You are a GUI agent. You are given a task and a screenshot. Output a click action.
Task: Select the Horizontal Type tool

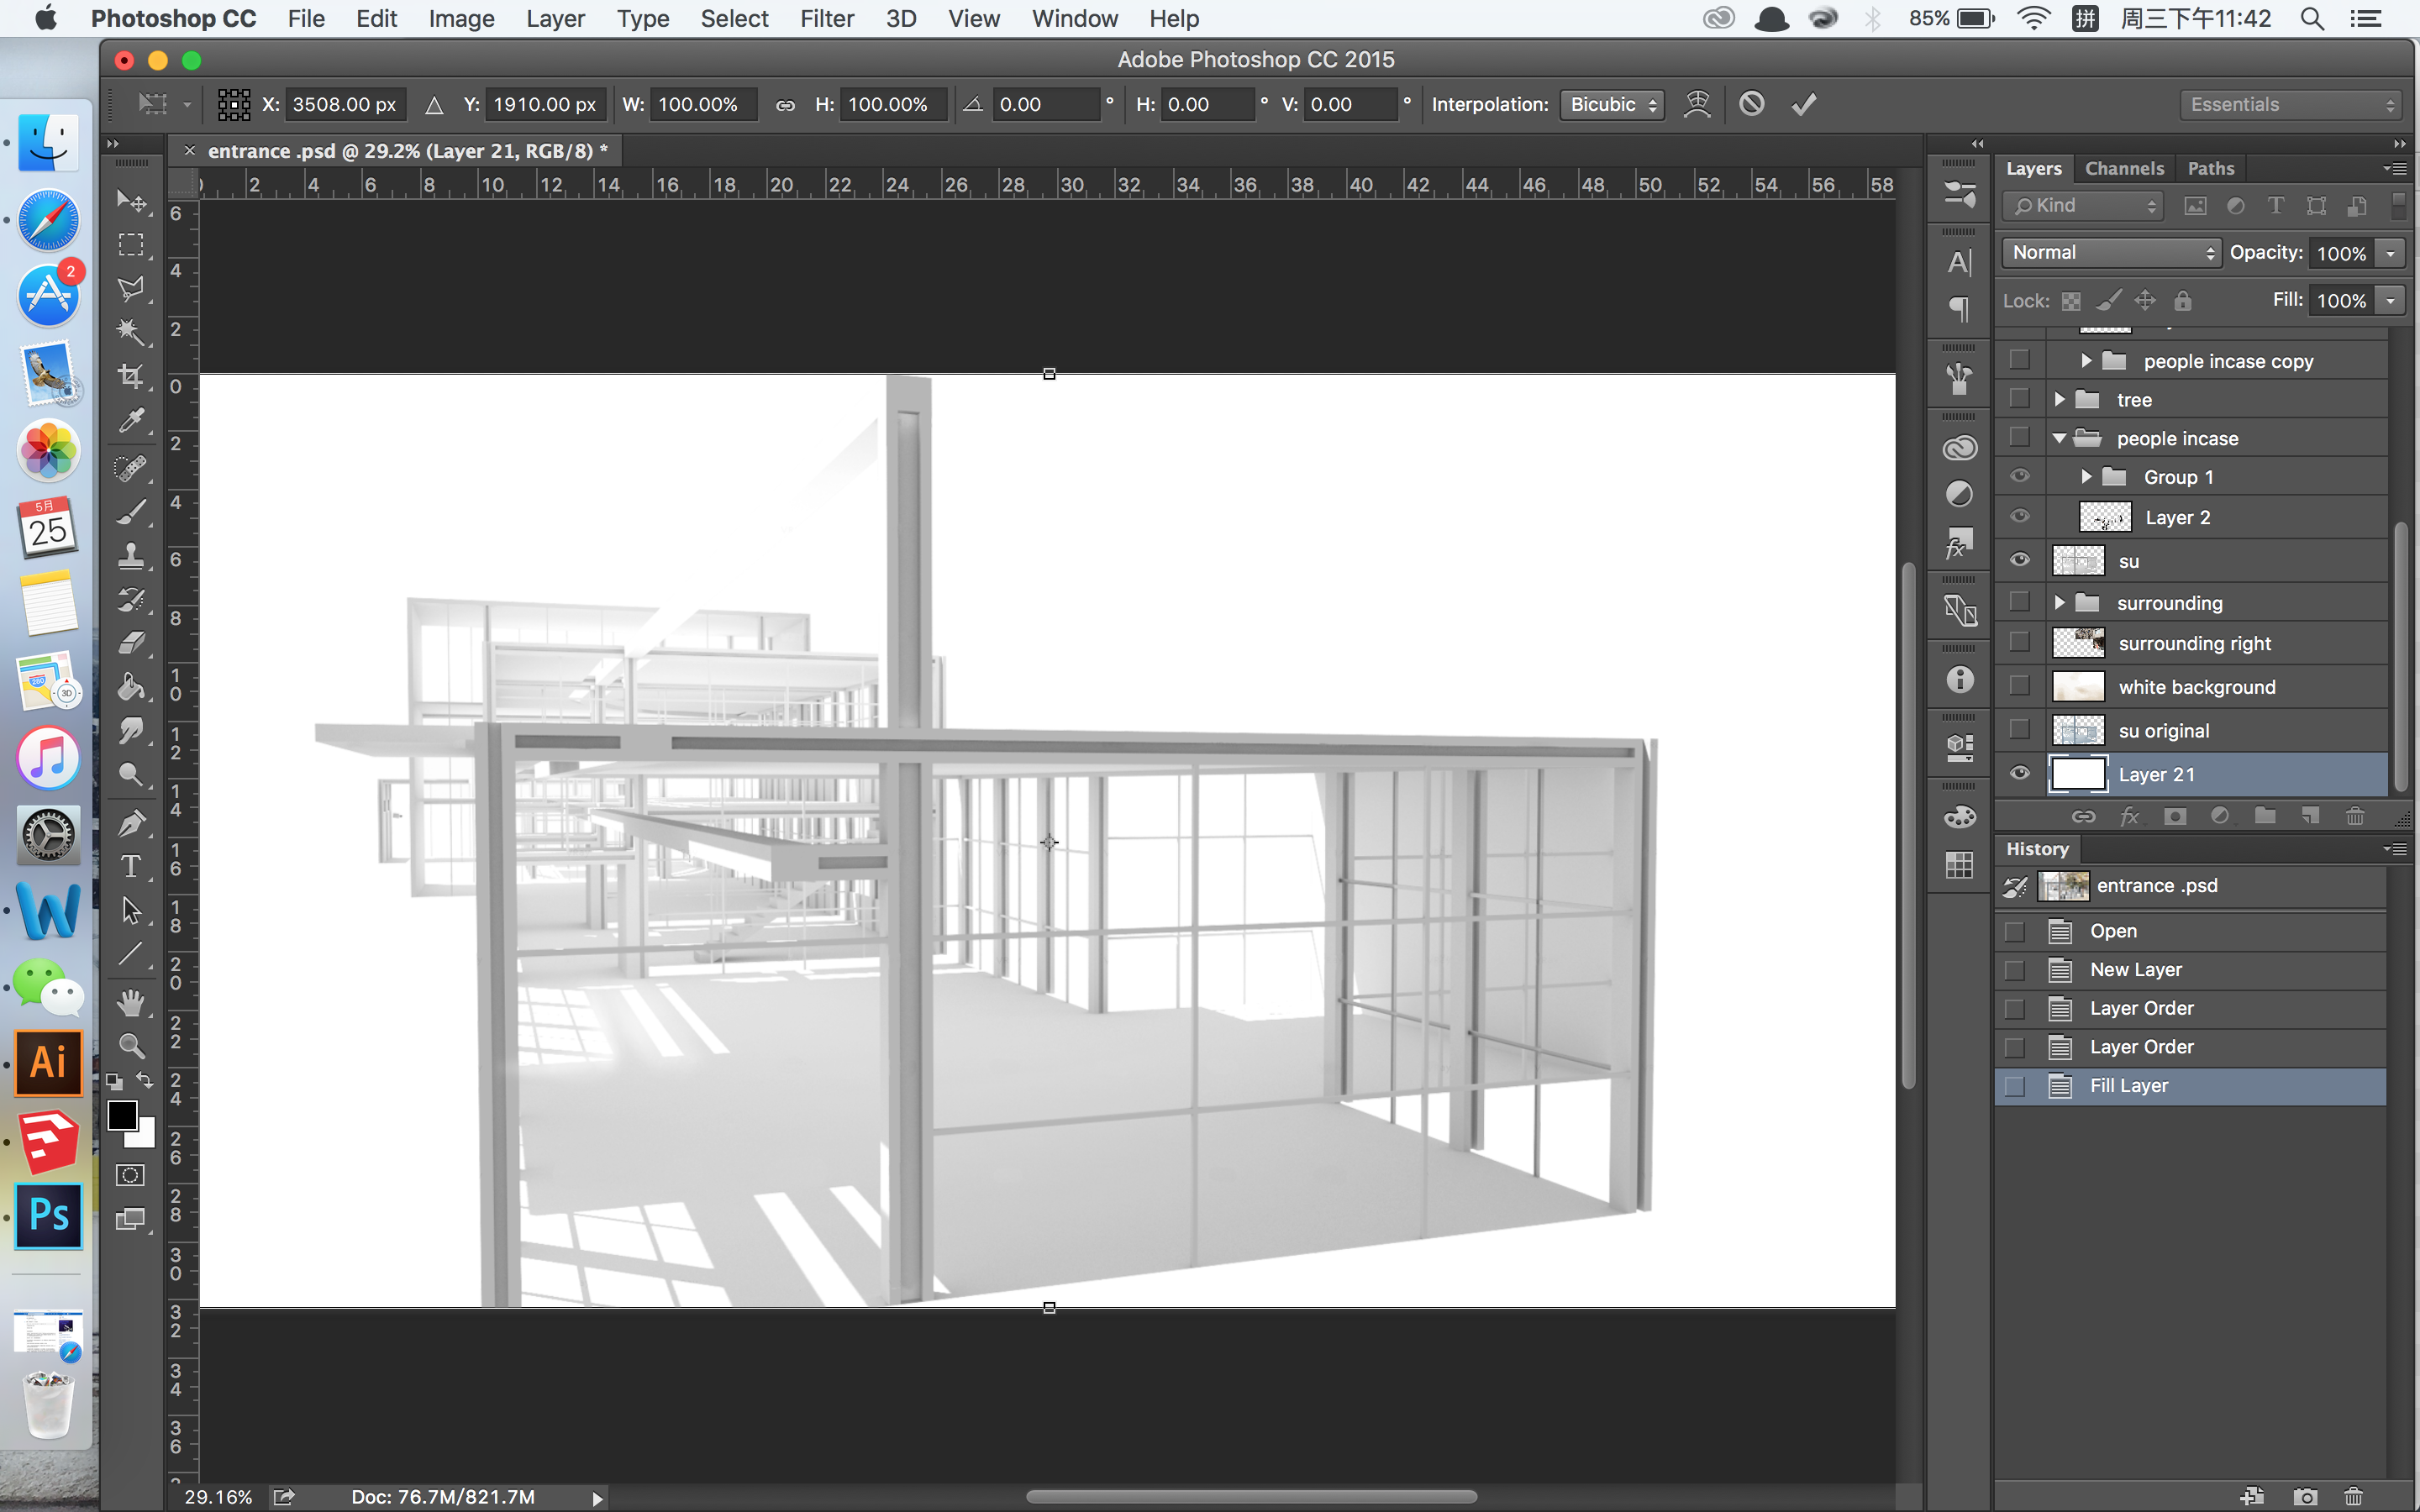point(131,866)
